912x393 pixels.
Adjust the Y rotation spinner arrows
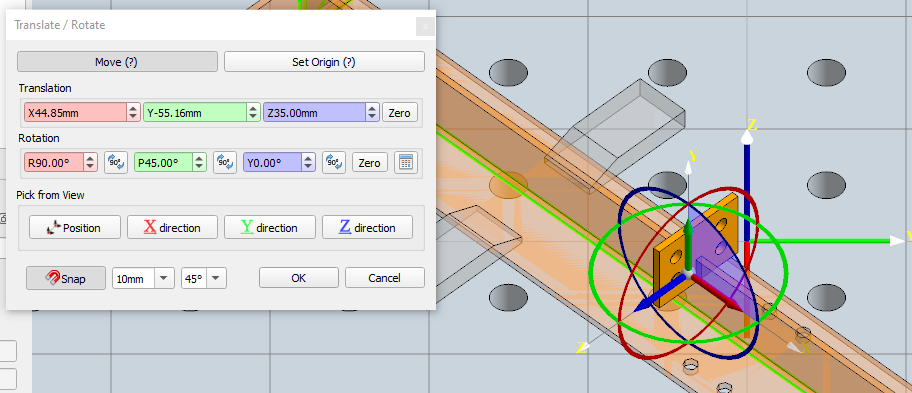309,163
